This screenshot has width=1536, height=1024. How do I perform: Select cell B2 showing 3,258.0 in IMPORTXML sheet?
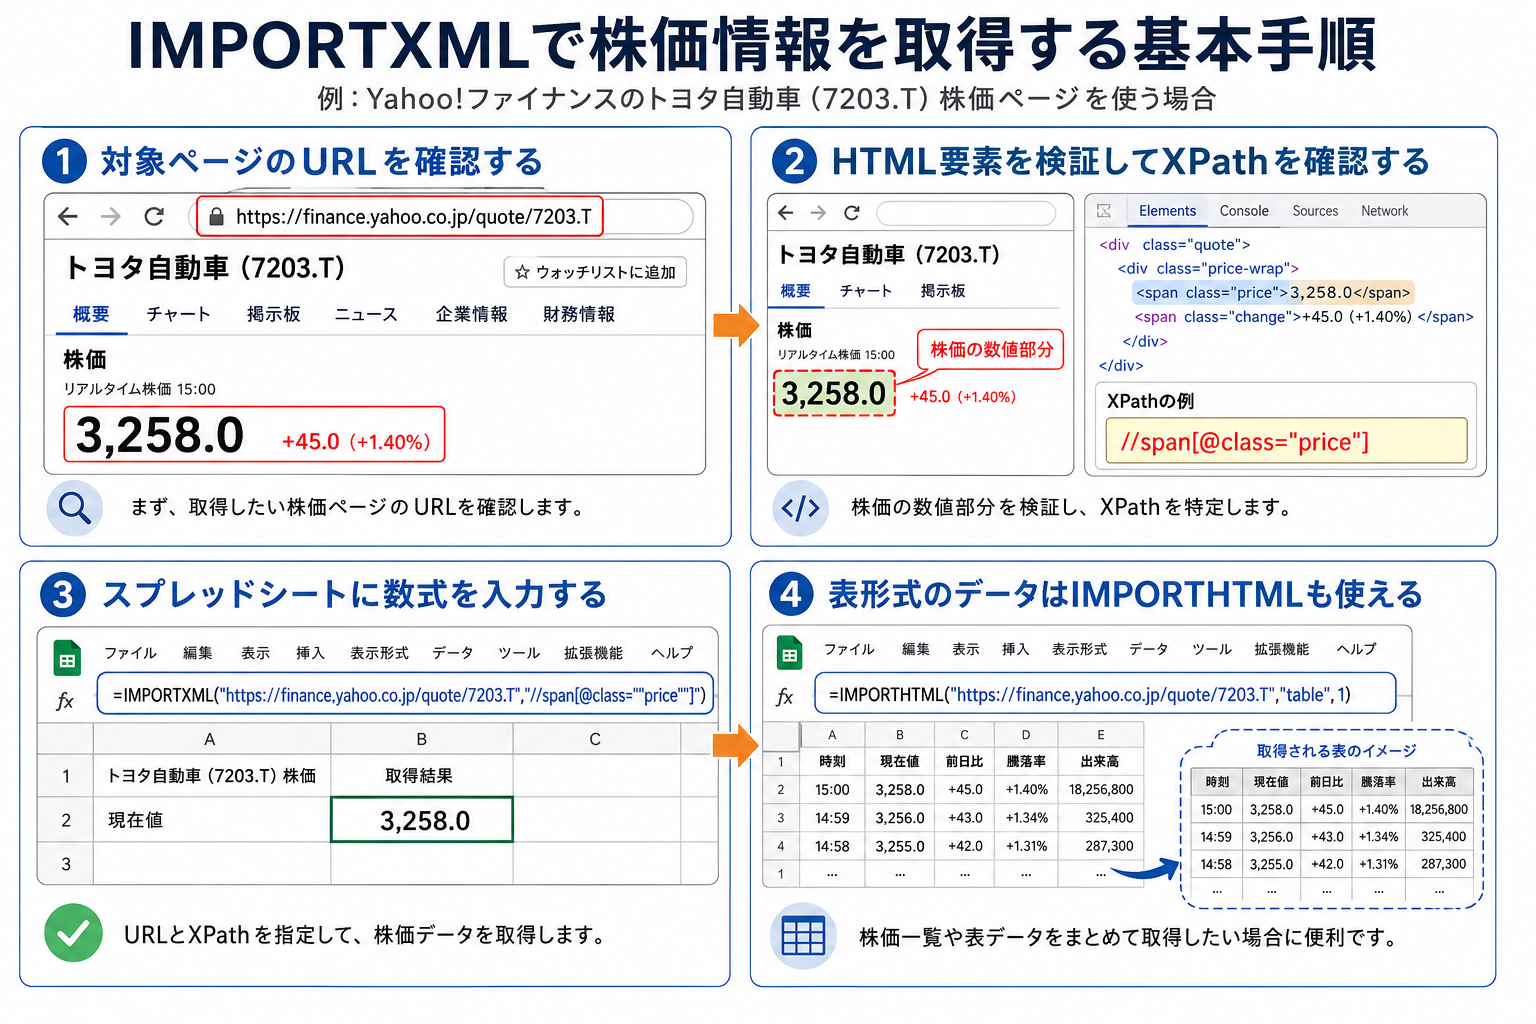click(422, 820)
